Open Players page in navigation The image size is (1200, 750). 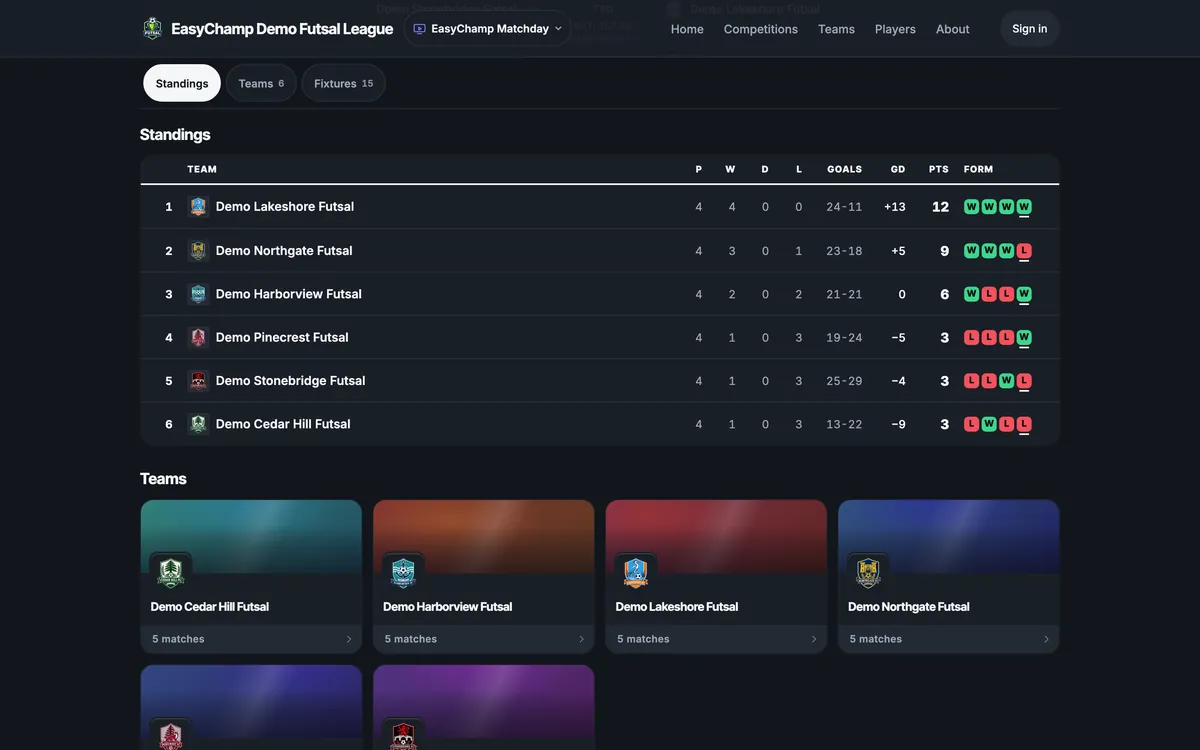(895, 29)
